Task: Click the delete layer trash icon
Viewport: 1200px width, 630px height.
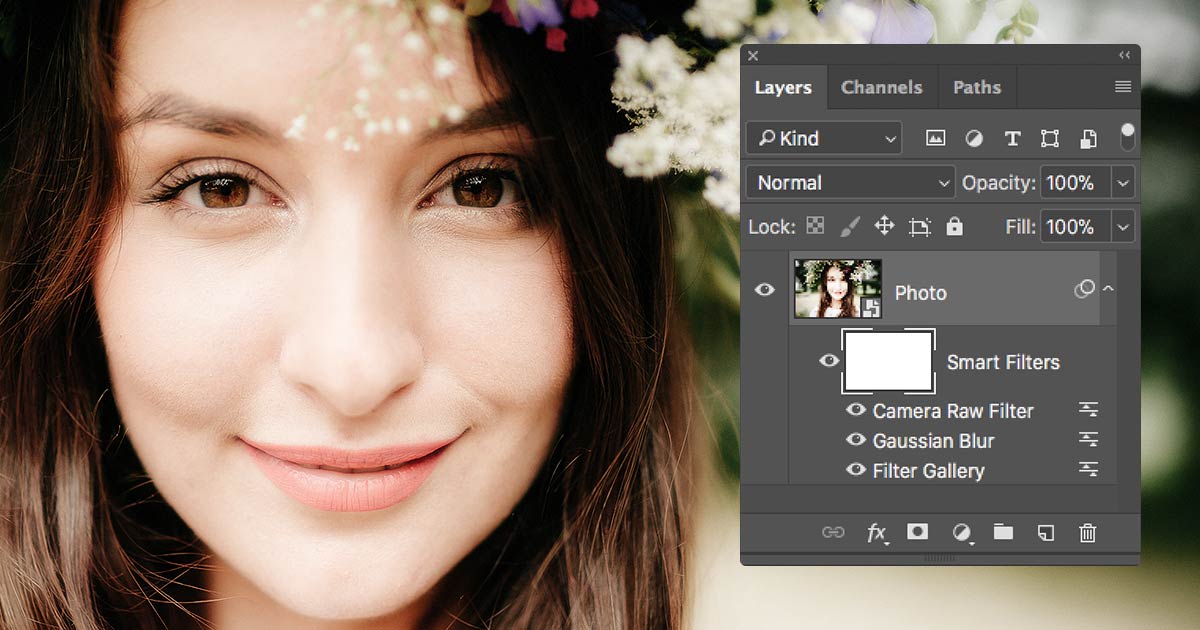Action: click(x=1088, y=533)
